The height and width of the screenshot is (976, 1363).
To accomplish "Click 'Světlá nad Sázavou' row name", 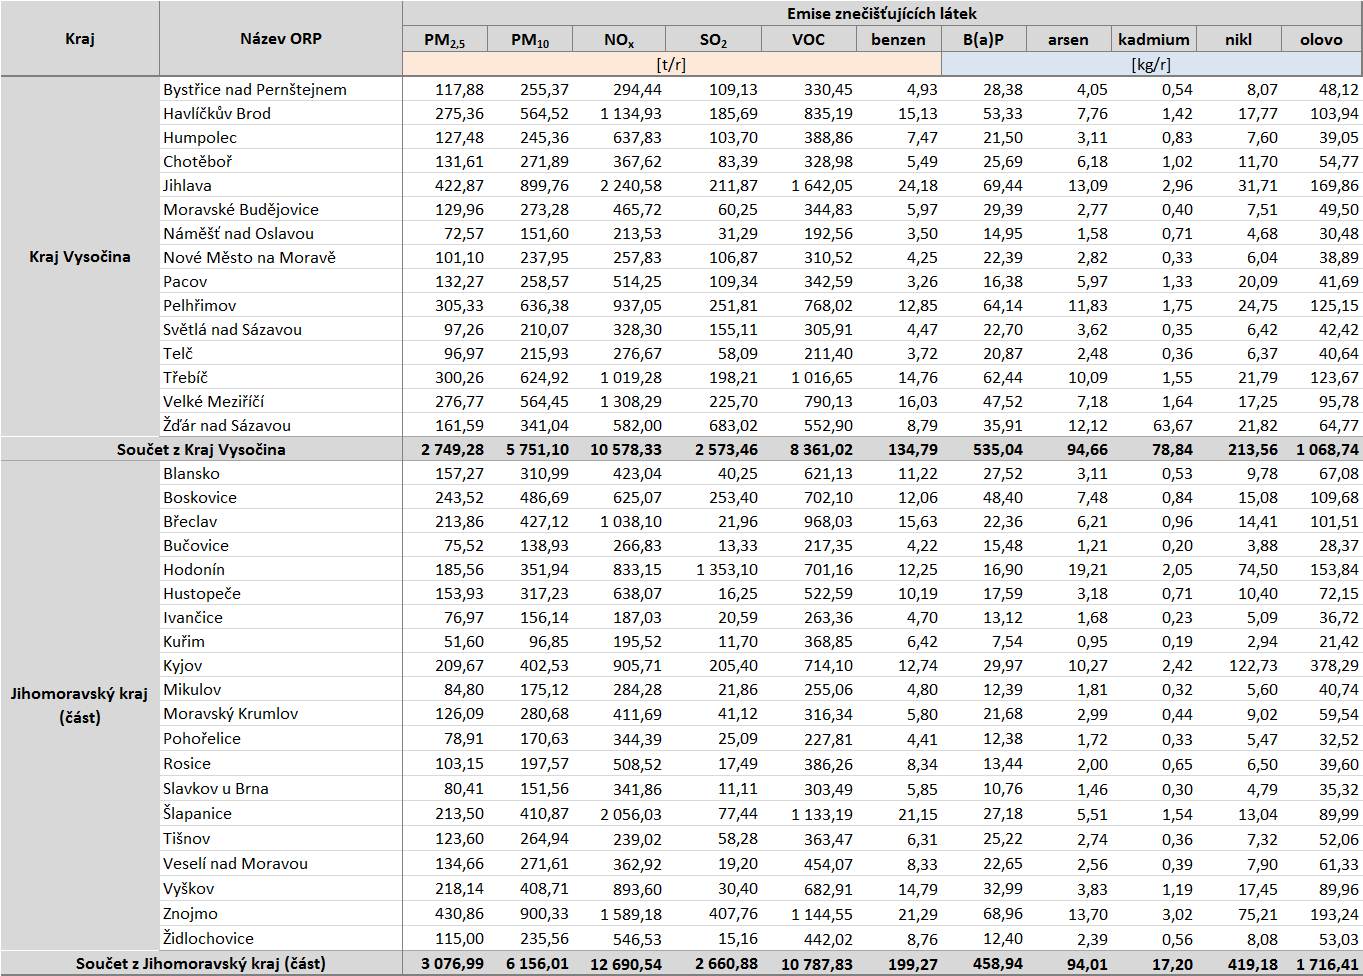I will coord(232,329).
